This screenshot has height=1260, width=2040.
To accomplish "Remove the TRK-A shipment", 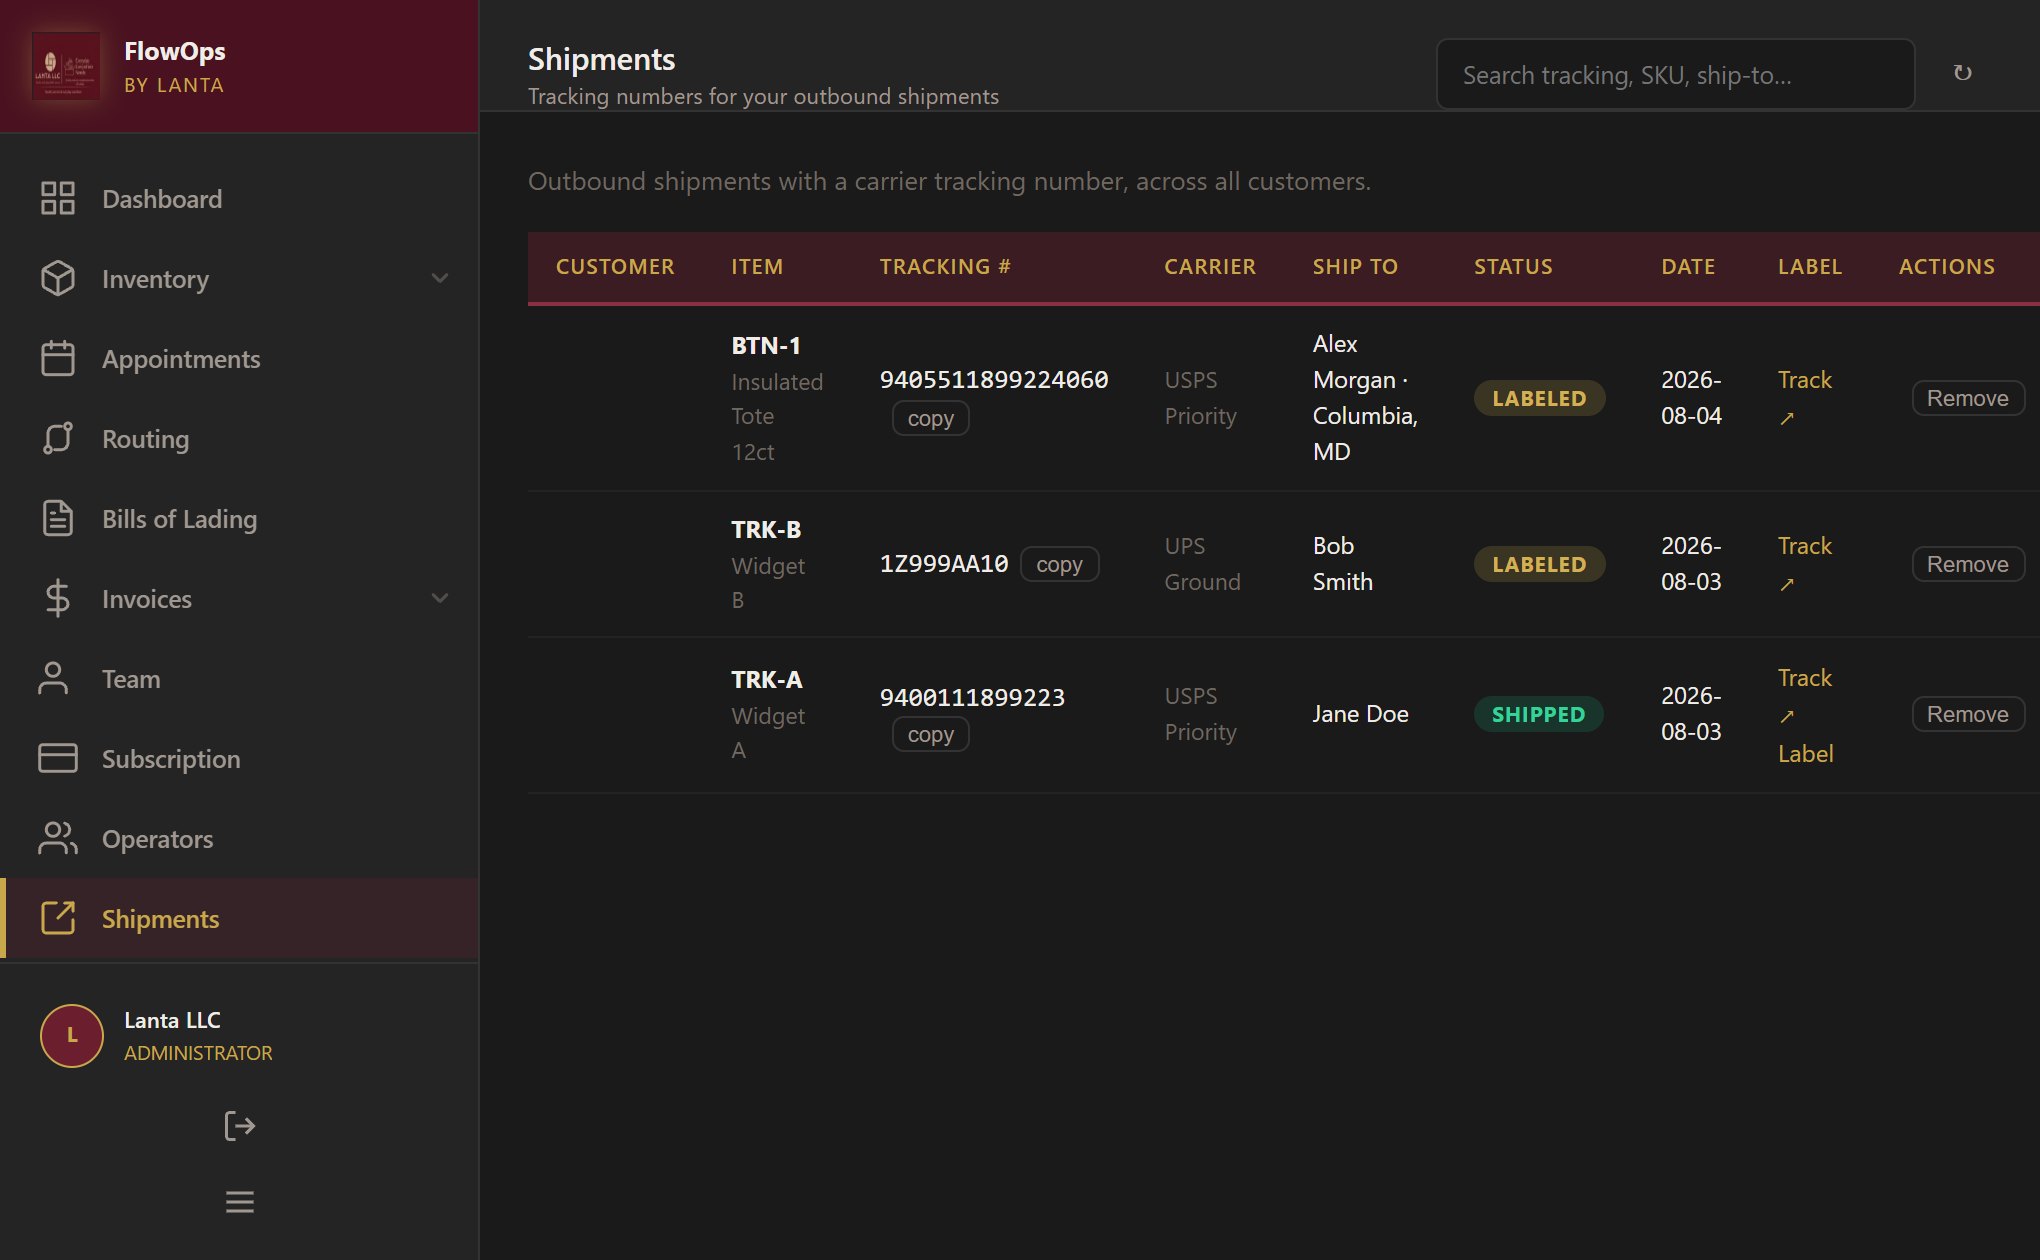I will [1967, 714].
